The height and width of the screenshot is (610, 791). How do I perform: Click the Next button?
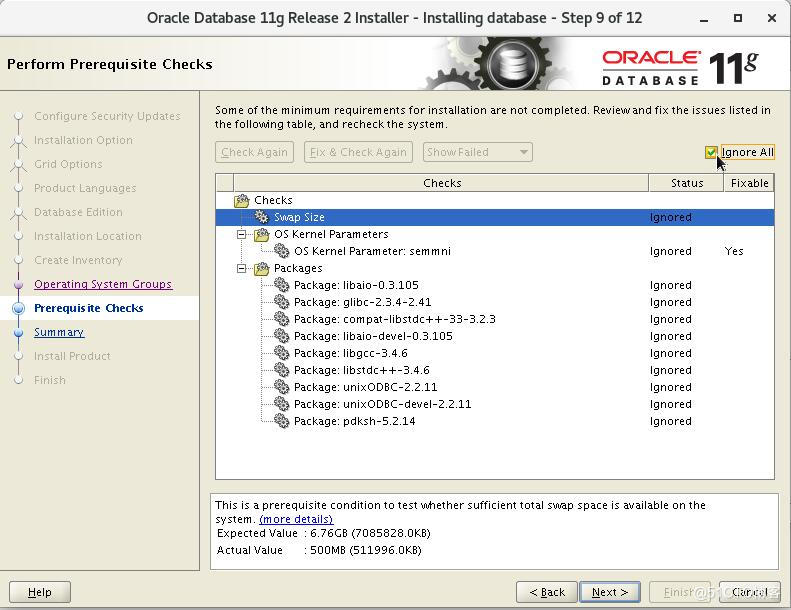[610, 592]
